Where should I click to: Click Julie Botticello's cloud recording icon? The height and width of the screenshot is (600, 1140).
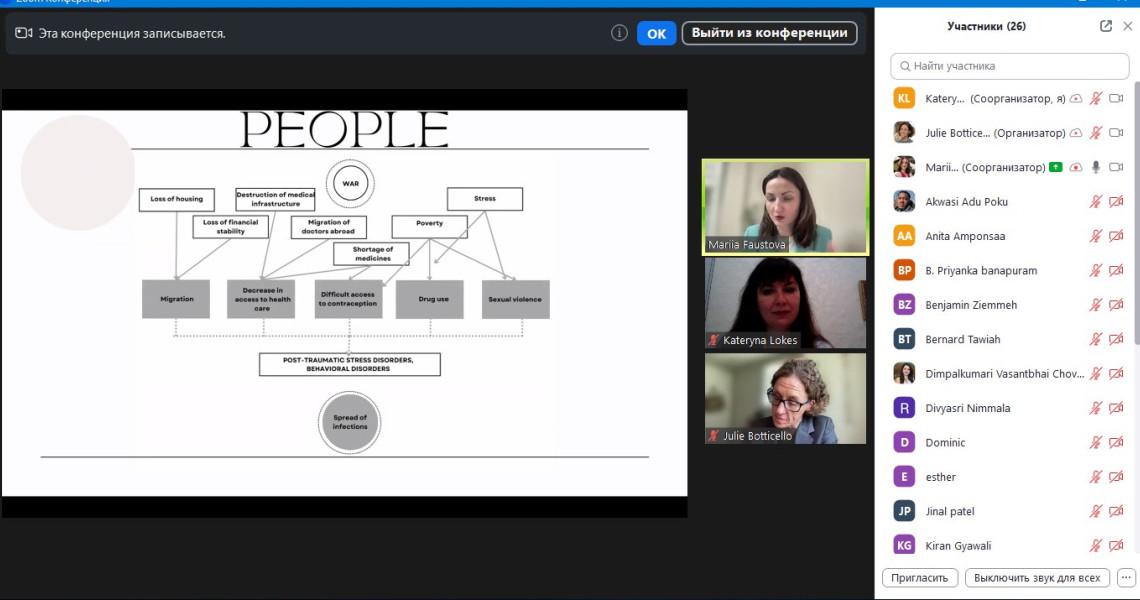click(x=1076, y=133)
